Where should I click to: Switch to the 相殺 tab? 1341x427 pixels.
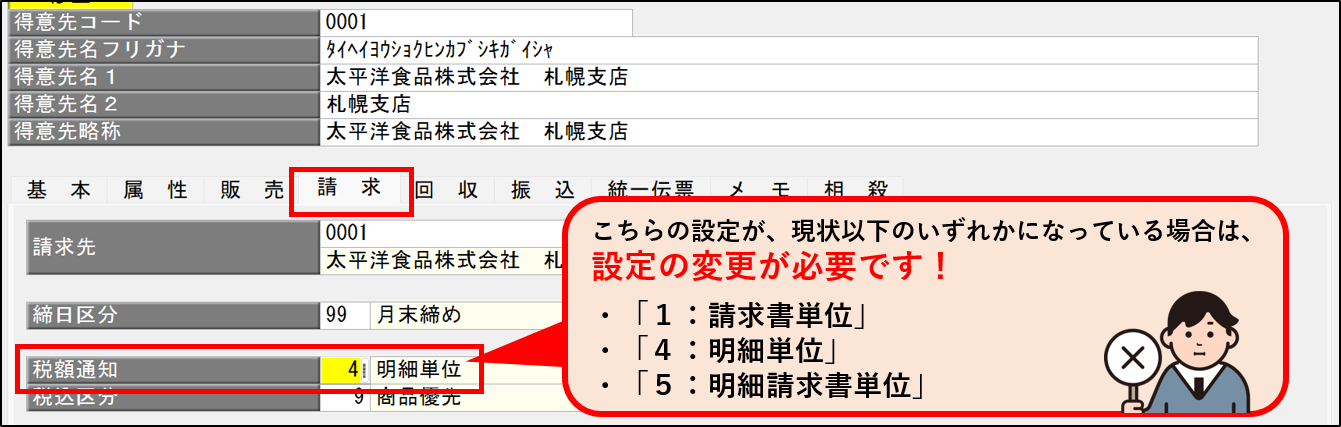tap(855, 191)
